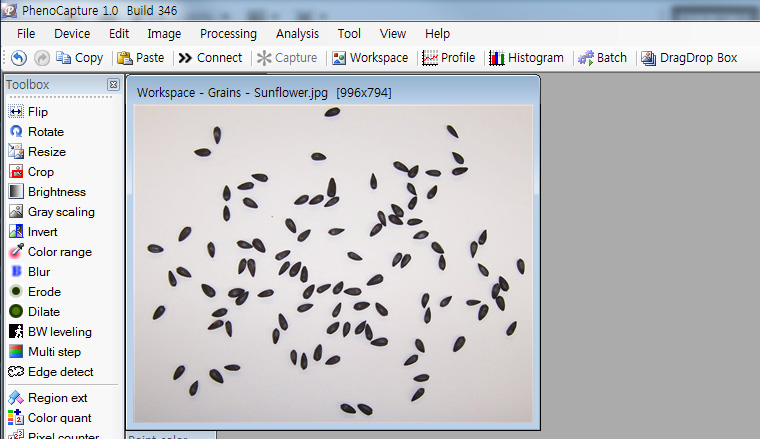
Task: Run the Edge detect tool
Action: point(60,372)
